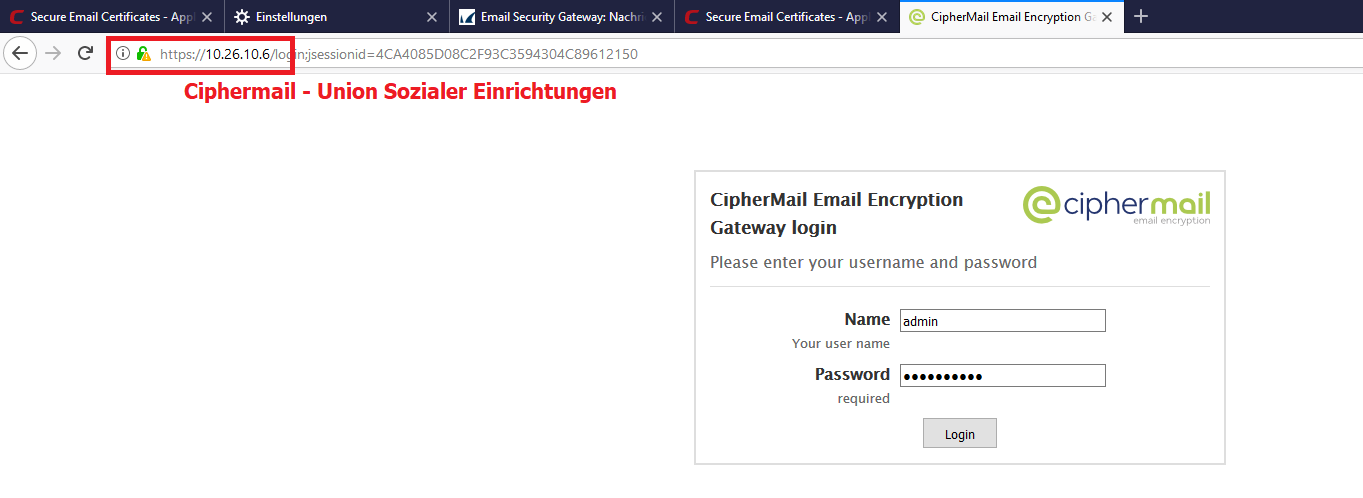Viewport: 1363px width, 498px height.
Task: Open a new browser tab with plus
Action: pyautogui.click(x=1141, y=16)
